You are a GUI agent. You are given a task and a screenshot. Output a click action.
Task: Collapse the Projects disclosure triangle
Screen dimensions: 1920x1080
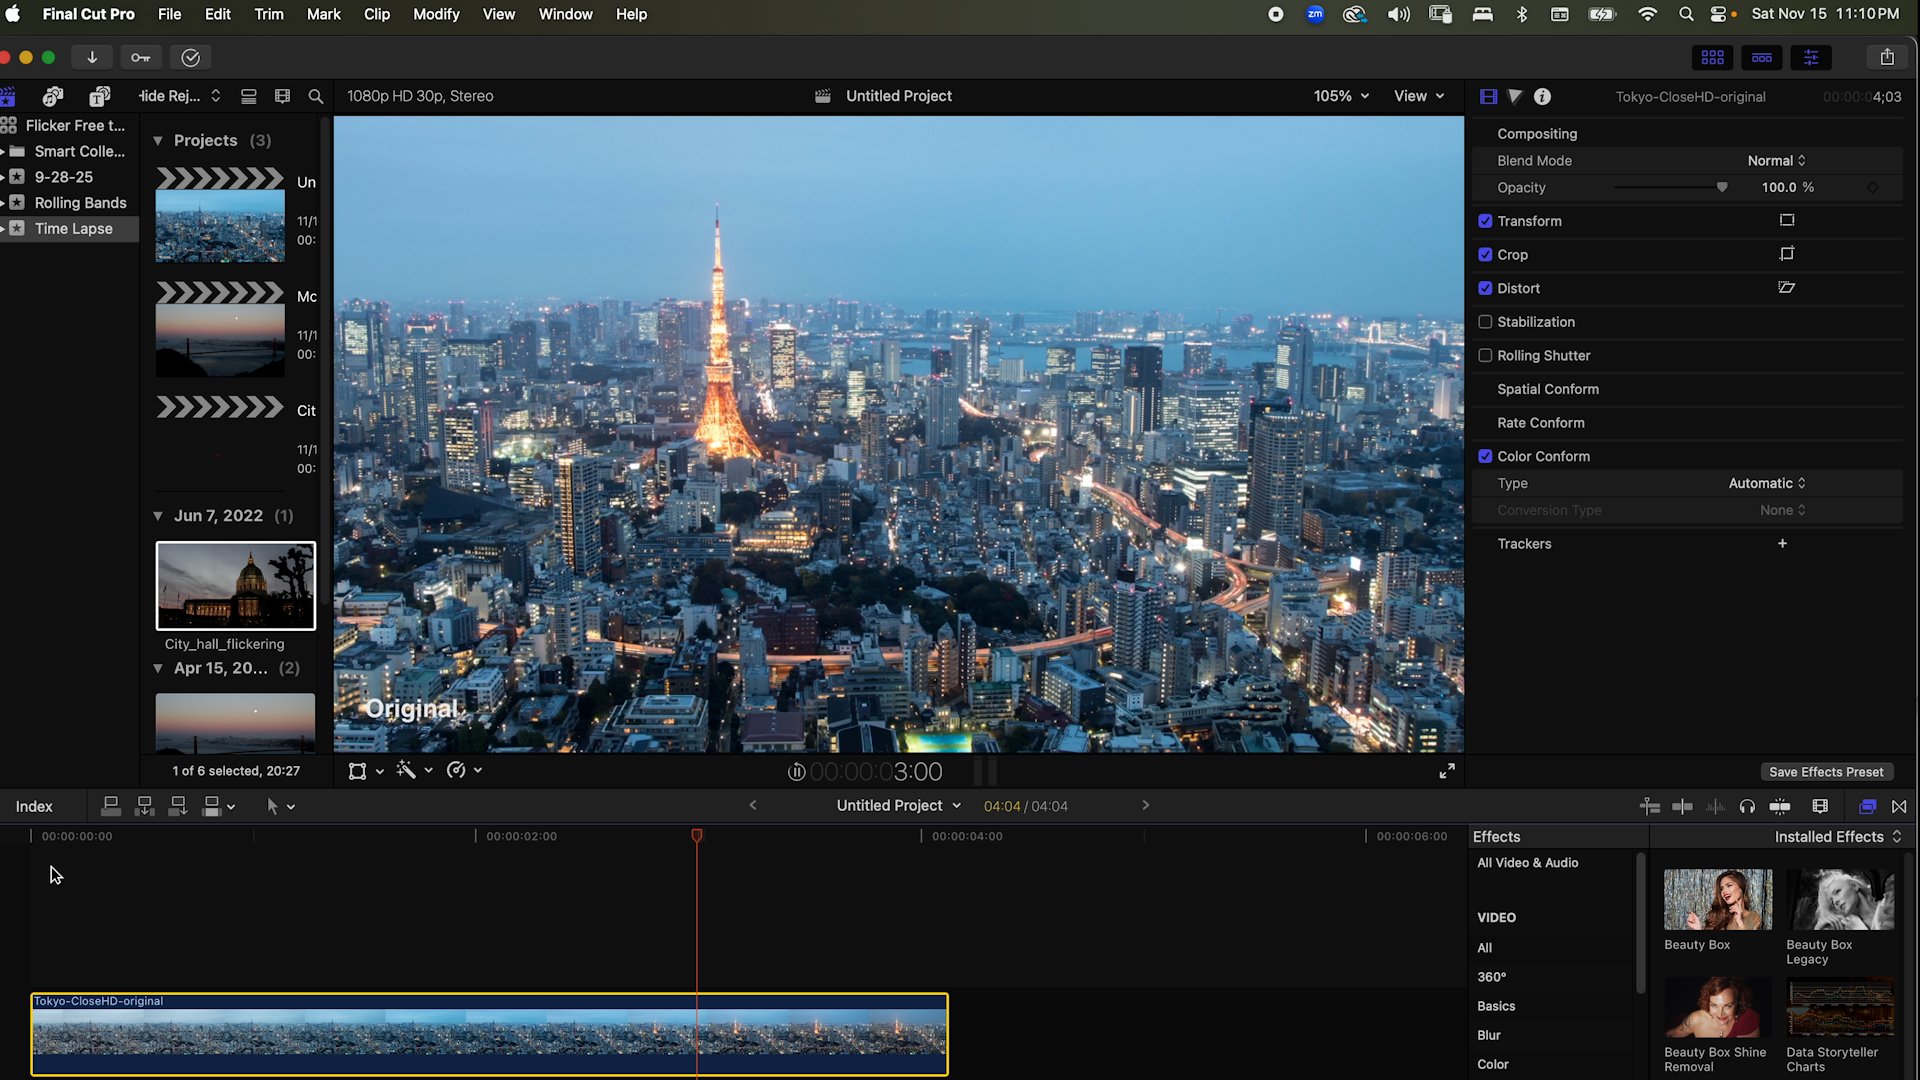(158, 141)
